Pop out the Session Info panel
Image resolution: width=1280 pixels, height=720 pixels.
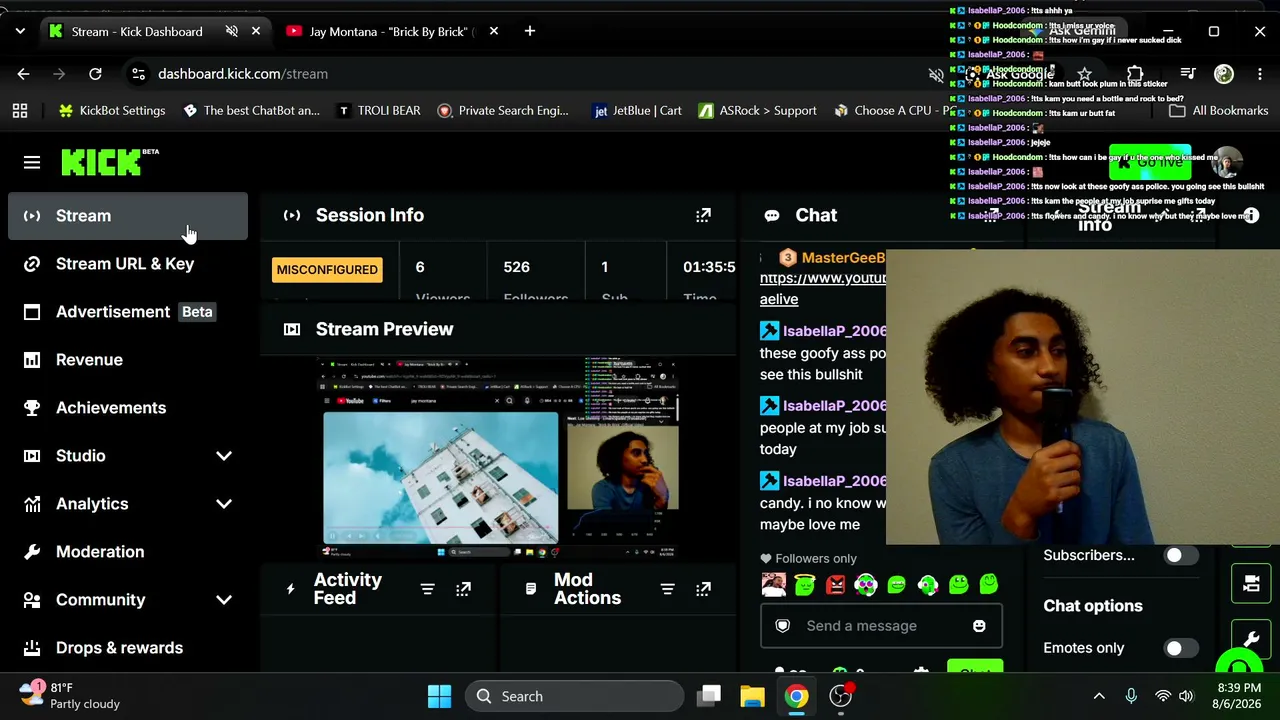click(x=703, y=215)
